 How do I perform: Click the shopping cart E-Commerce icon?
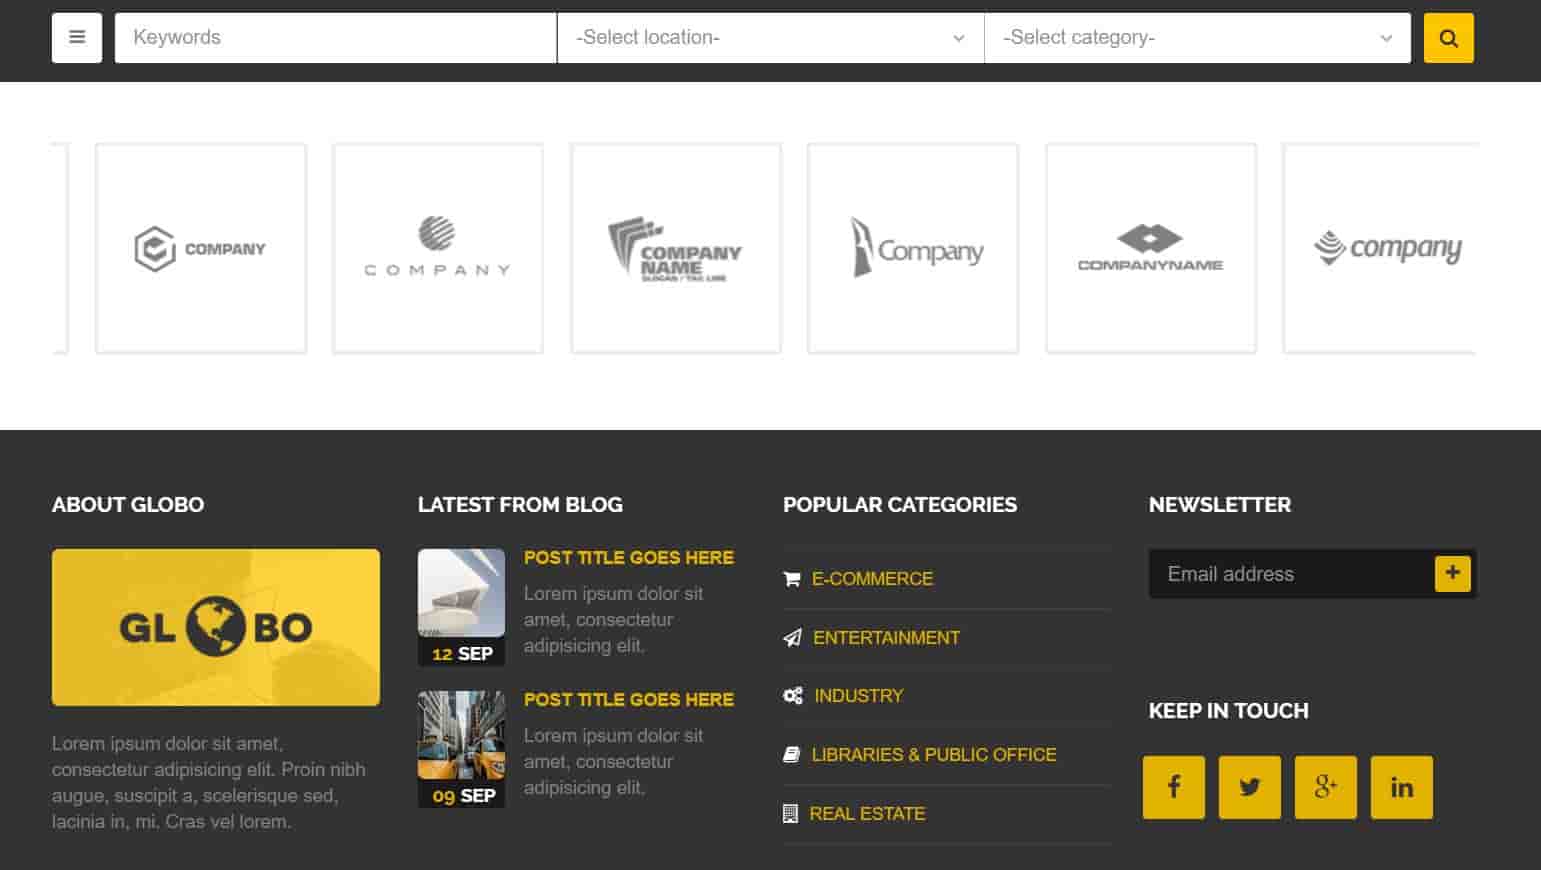click(792, 579)
